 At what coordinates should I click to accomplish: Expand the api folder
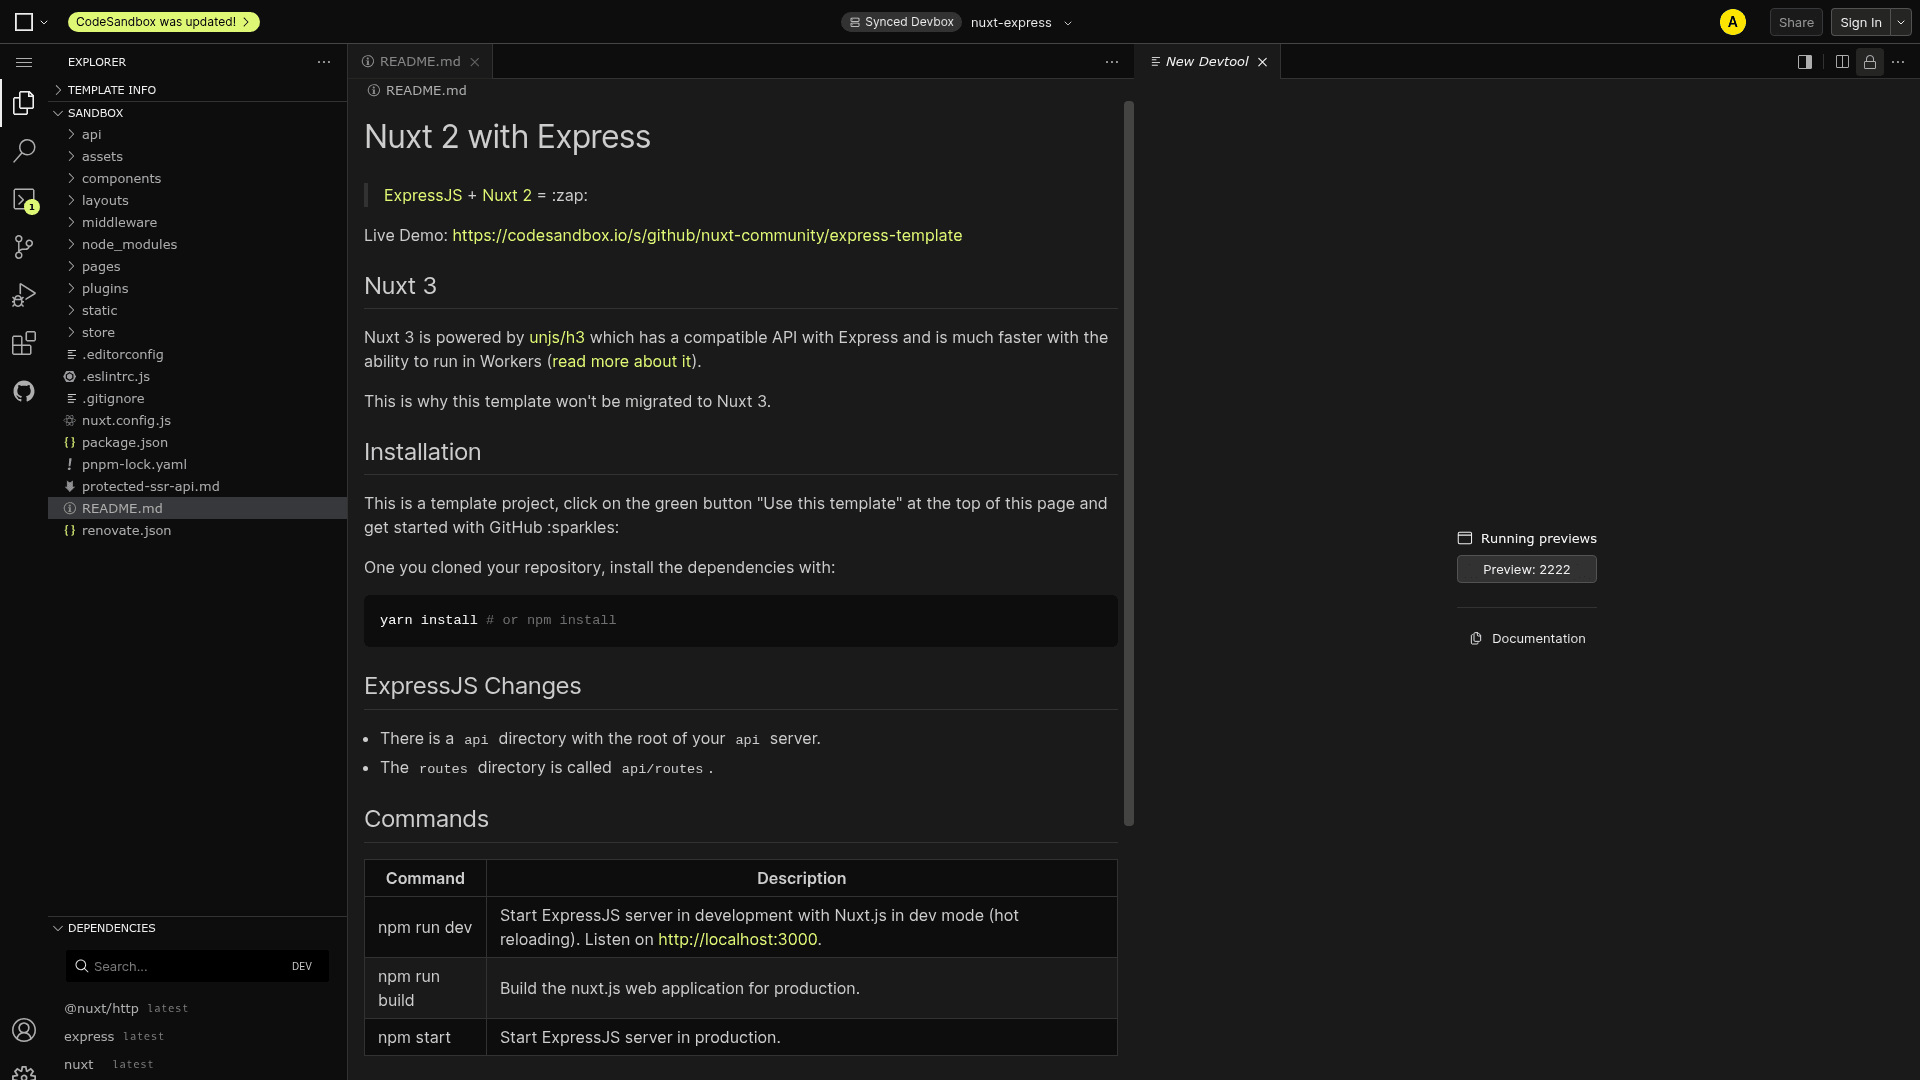[198, 135]
